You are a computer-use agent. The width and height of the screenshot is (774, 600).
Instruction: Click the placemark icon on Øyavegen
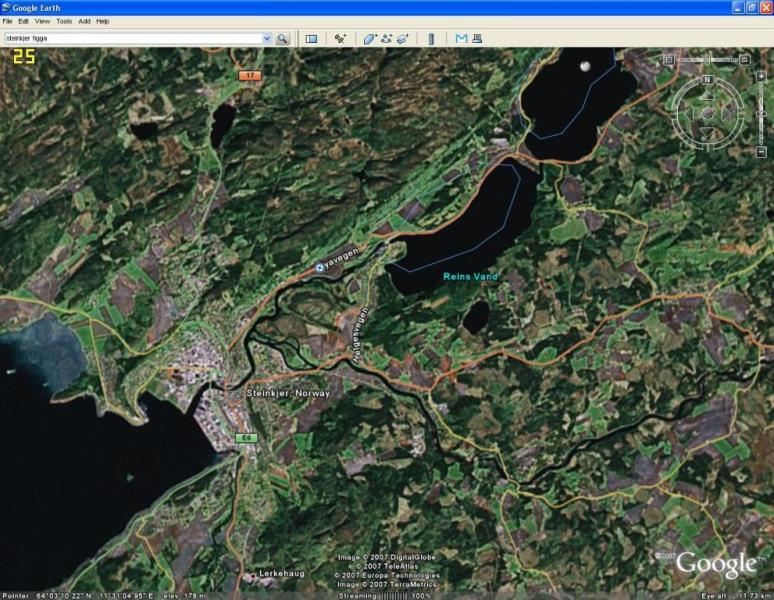pos(319,267)
